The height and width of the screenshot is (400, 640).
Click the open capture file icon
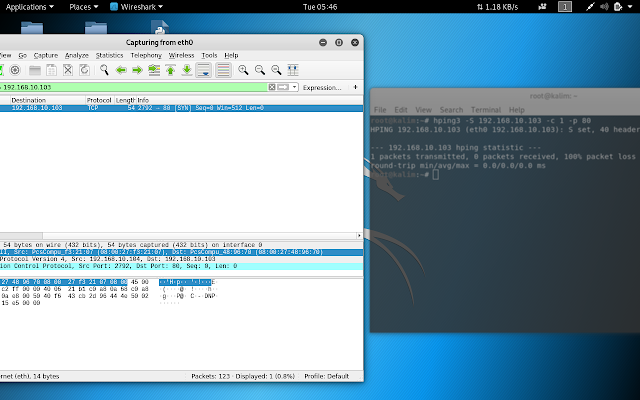pyautogui.click(x=35, y=70)
